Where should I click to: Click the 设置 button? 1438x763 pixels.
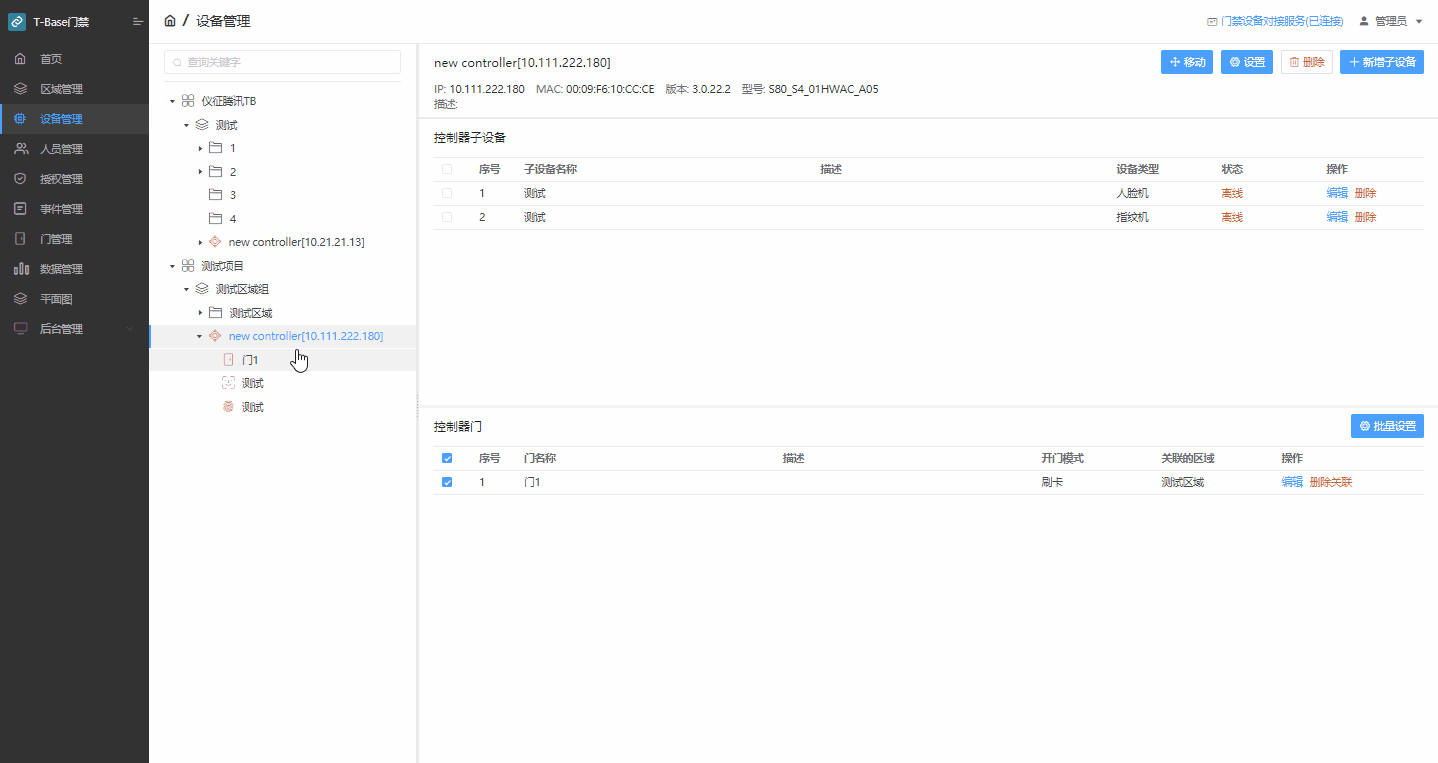1247,62
